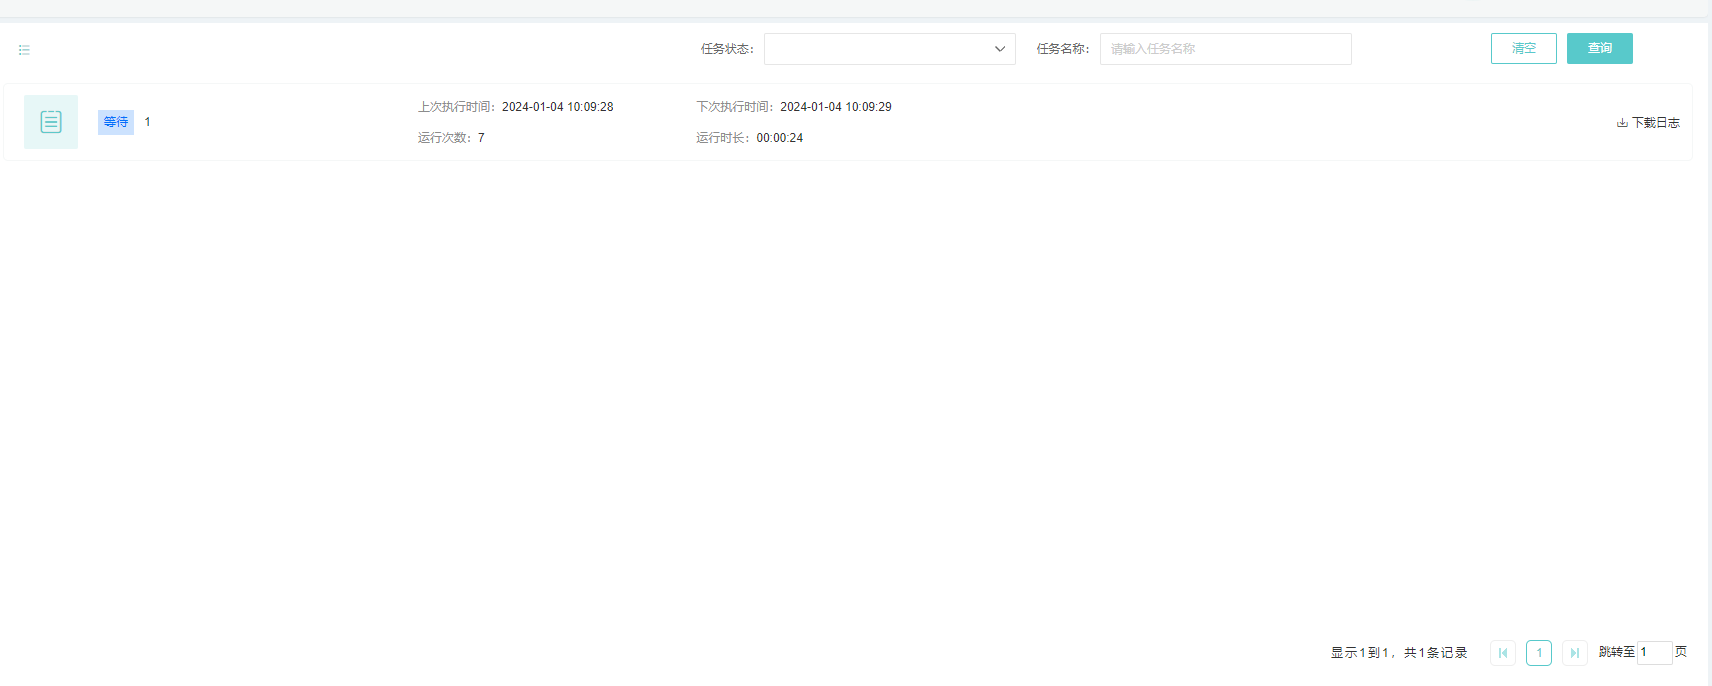Click the chevron arrow of 任务状态 select

(x=1000, y=49)
